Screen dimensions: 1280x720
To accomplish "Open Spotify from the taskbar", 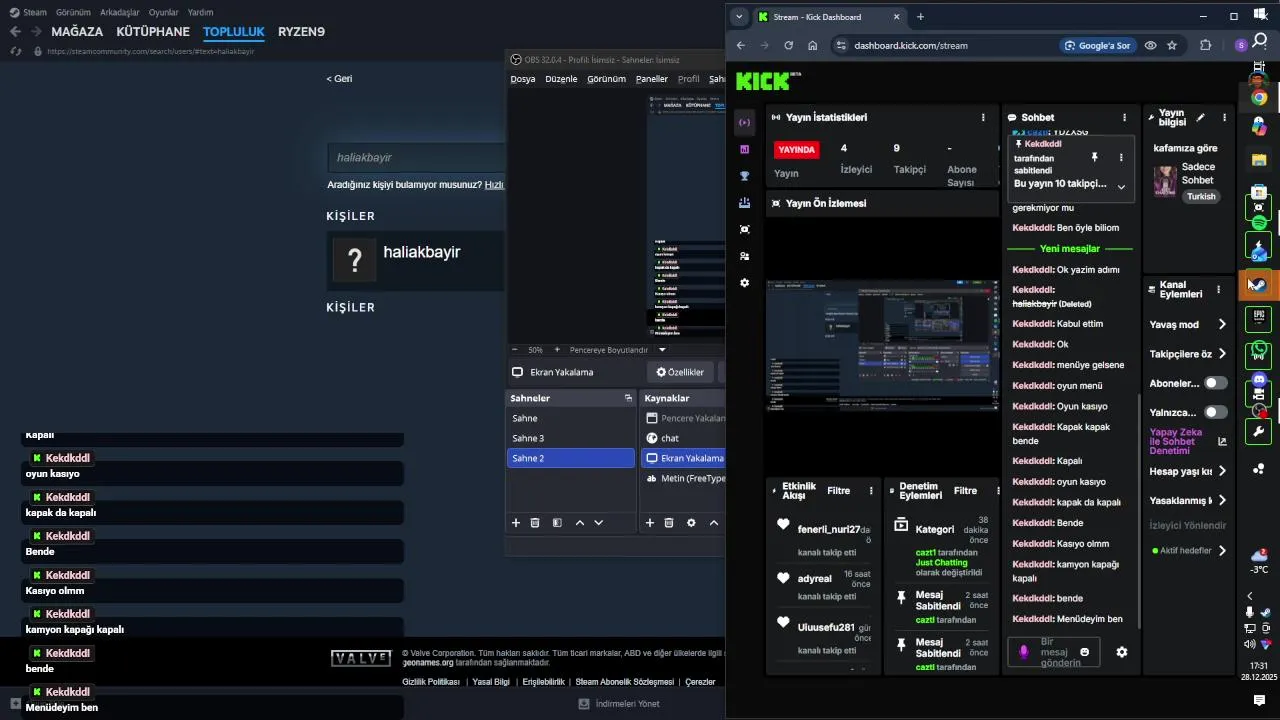I will pos(1259,222).
